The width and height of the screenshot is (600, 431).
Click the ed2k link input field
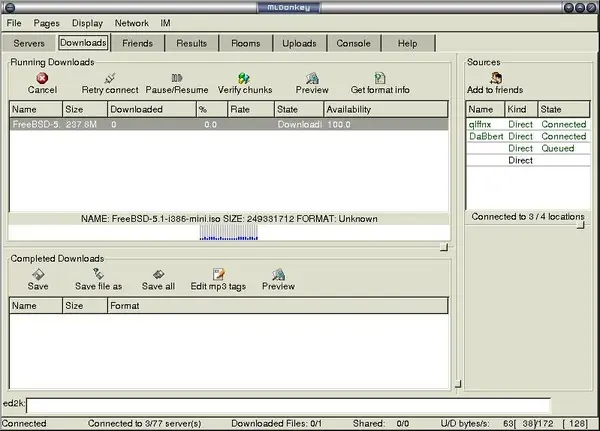(x=288, y=404)
